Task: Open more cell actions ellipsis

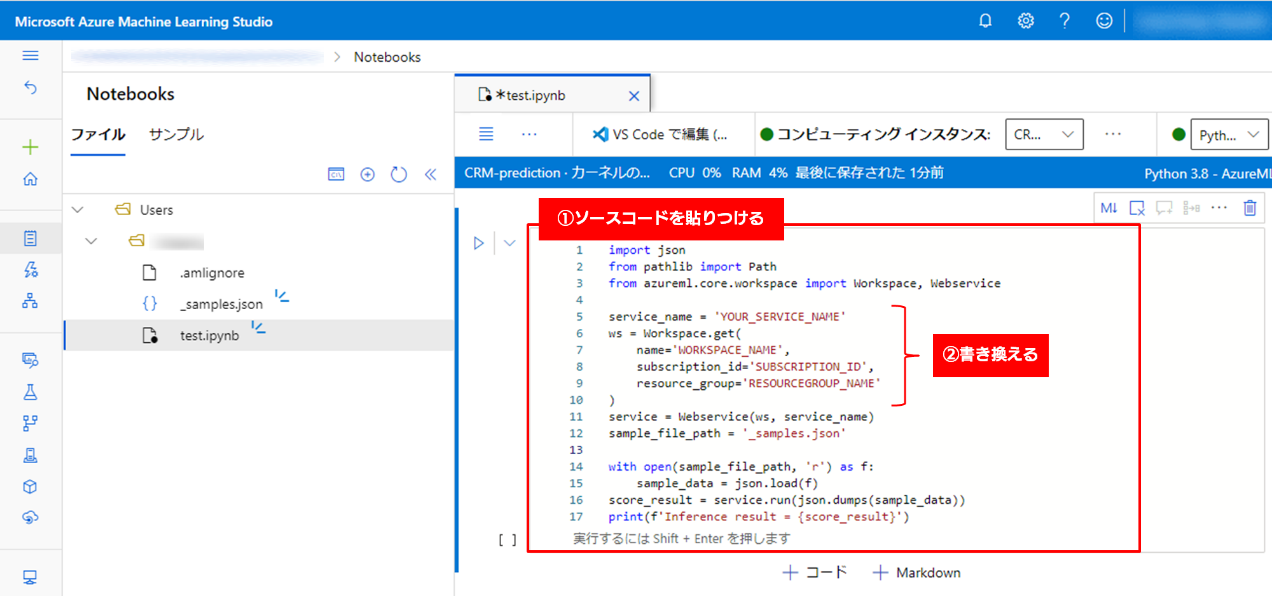Action: 1219,208
